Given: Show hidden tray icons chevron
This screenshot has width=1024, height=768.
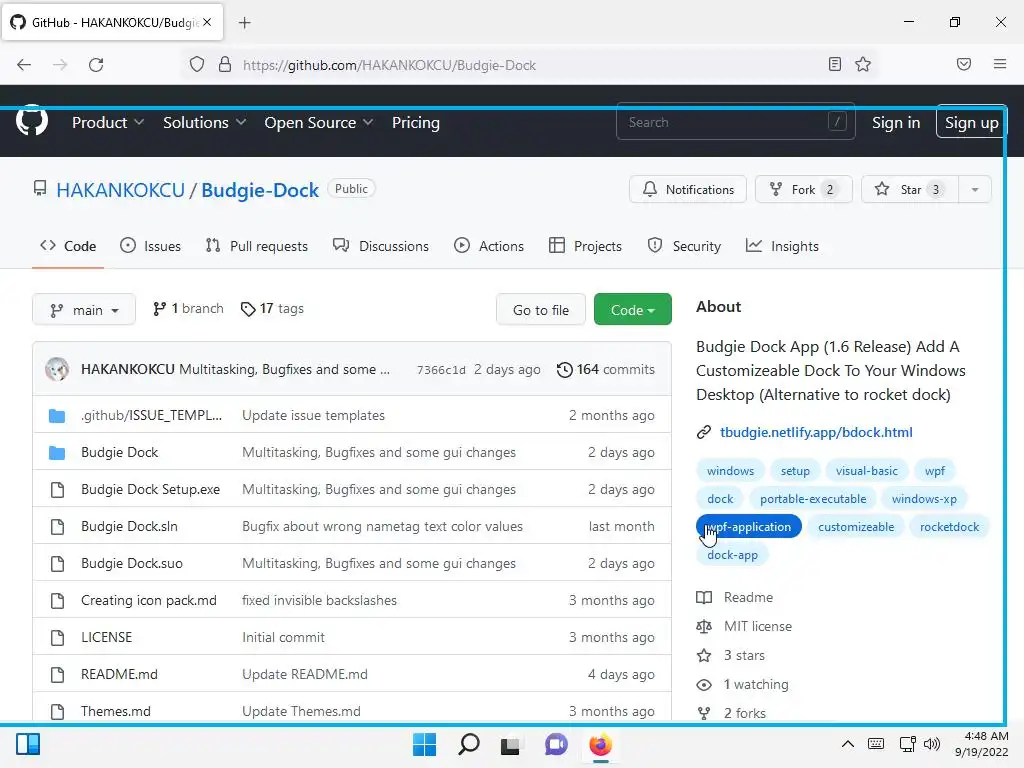Looking at the screenshot, I should [x=847, y=744].
